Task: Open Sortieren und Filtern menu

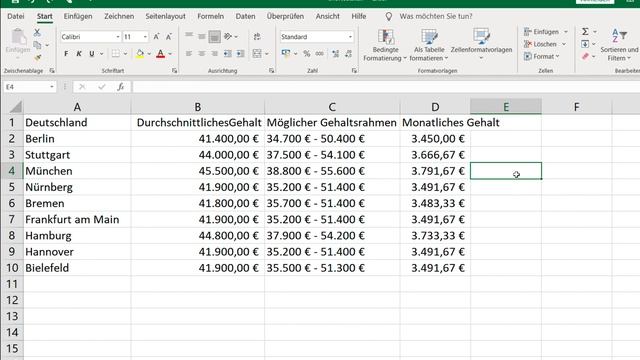Action: click(619, 45)
